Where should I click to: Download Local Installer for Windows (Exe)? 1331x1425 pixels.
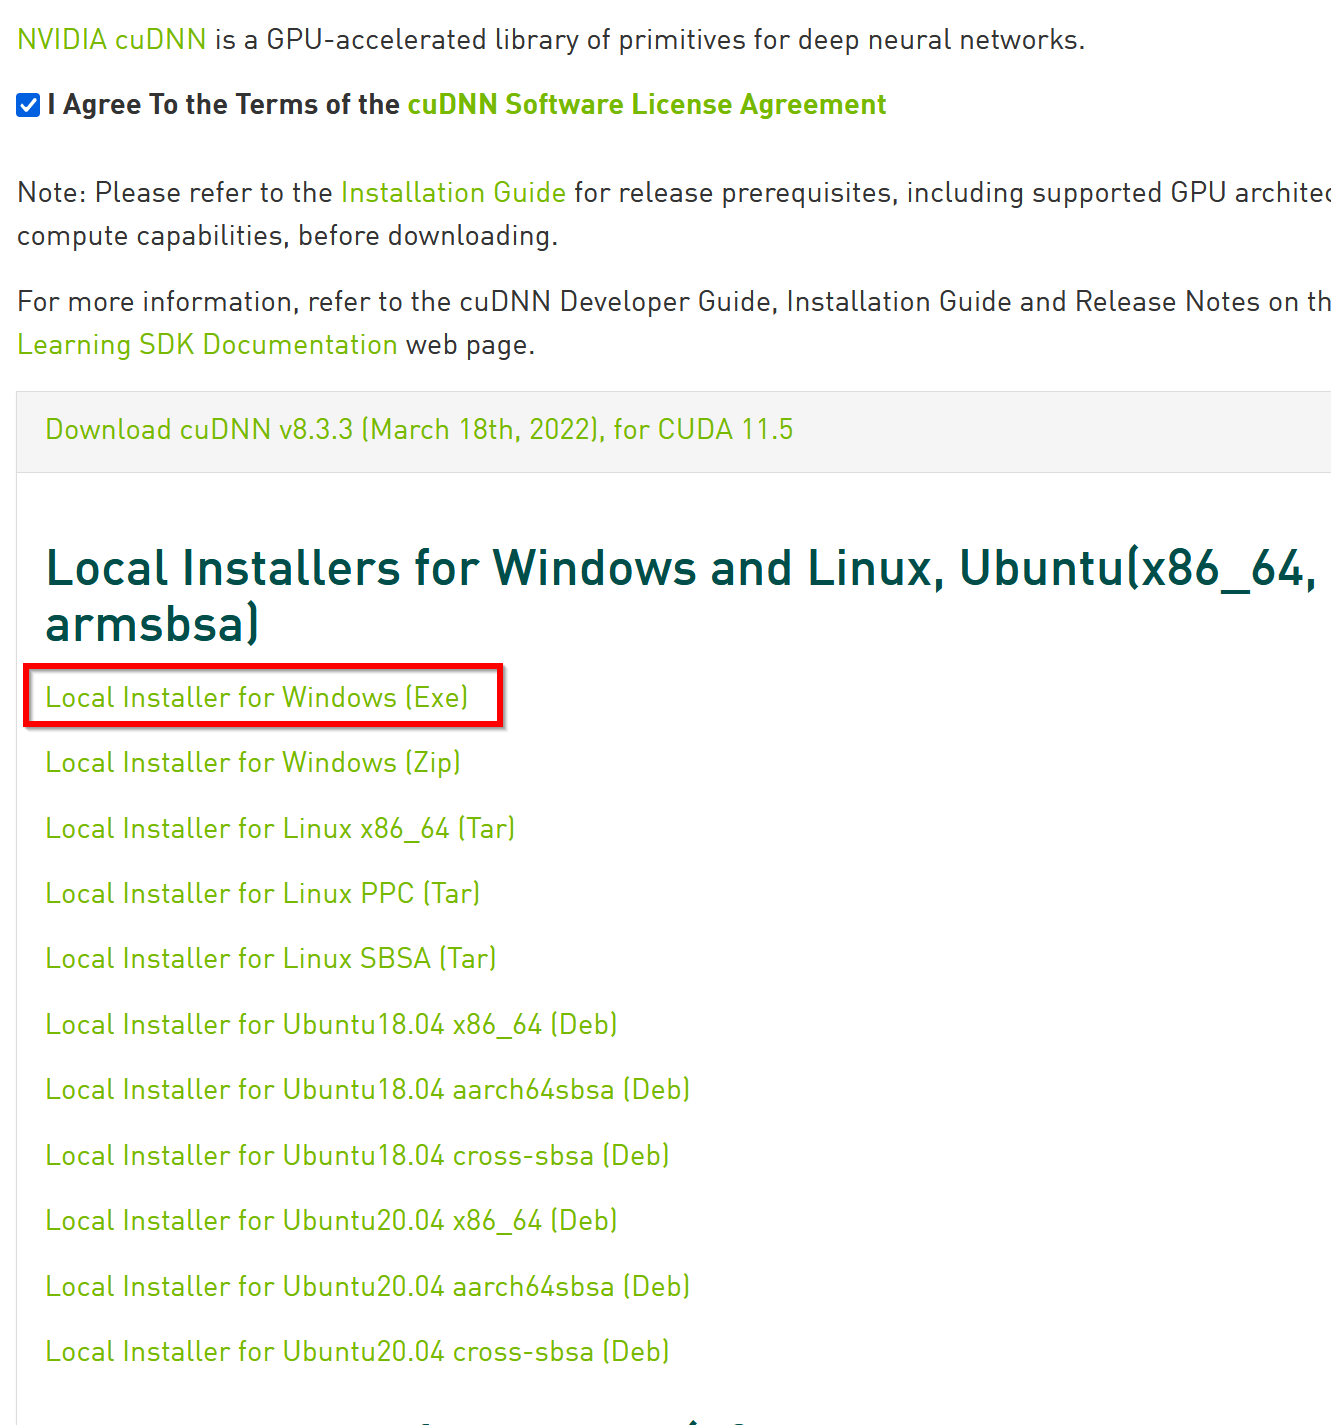pos(257,697)
